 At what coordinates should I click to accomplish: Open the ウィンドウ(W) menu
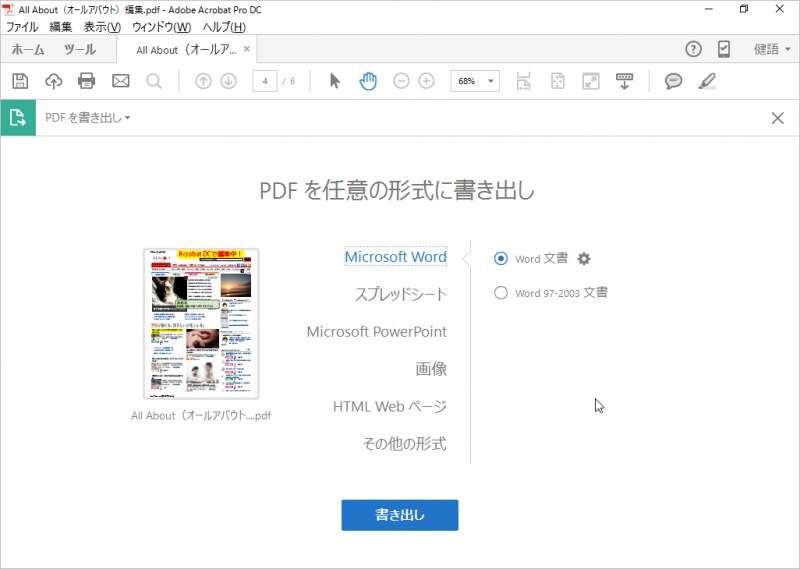(161, 27)
